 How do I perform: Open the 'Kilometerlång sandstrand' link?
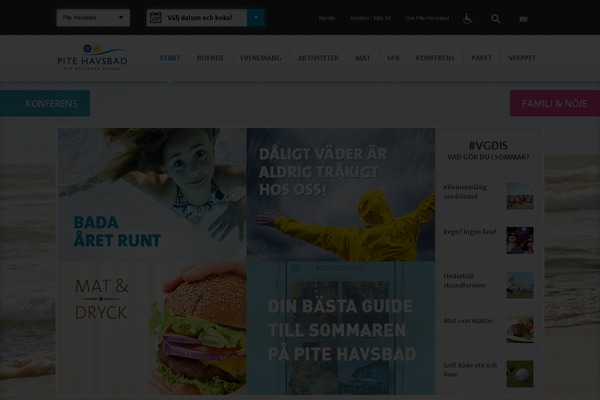[465, 192]
